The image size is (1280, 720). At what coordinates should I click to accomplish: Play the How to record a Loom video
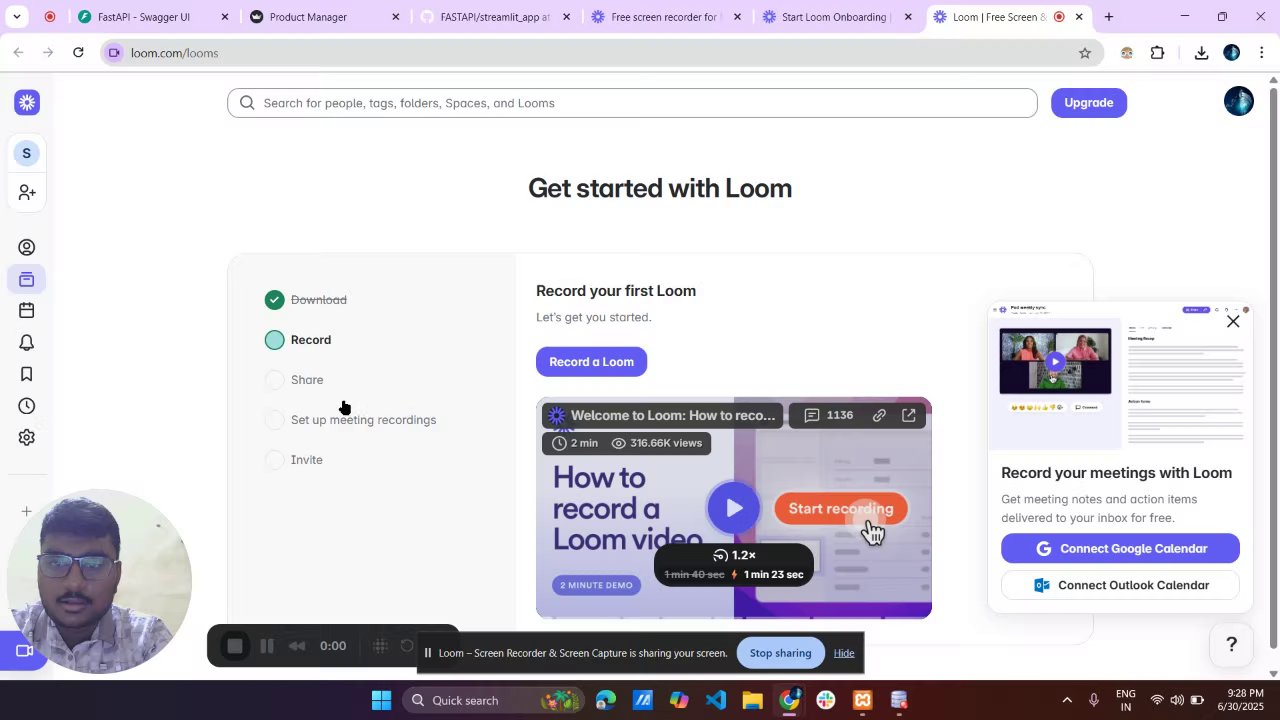coord(734,508)
